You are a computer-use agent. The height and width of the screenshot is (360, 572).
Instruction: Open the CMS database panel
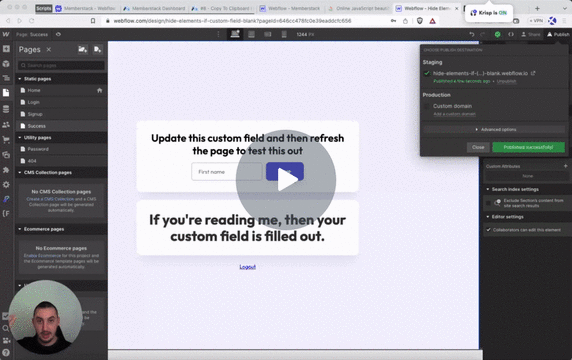coord(6,109)
